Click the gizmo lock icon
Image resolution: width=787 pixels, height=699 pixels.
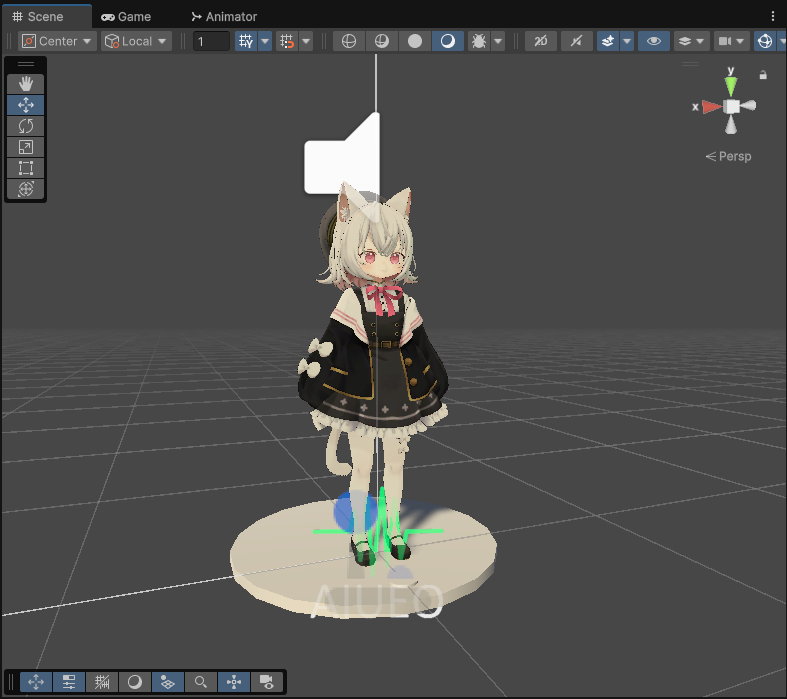[x=763, y=75]
